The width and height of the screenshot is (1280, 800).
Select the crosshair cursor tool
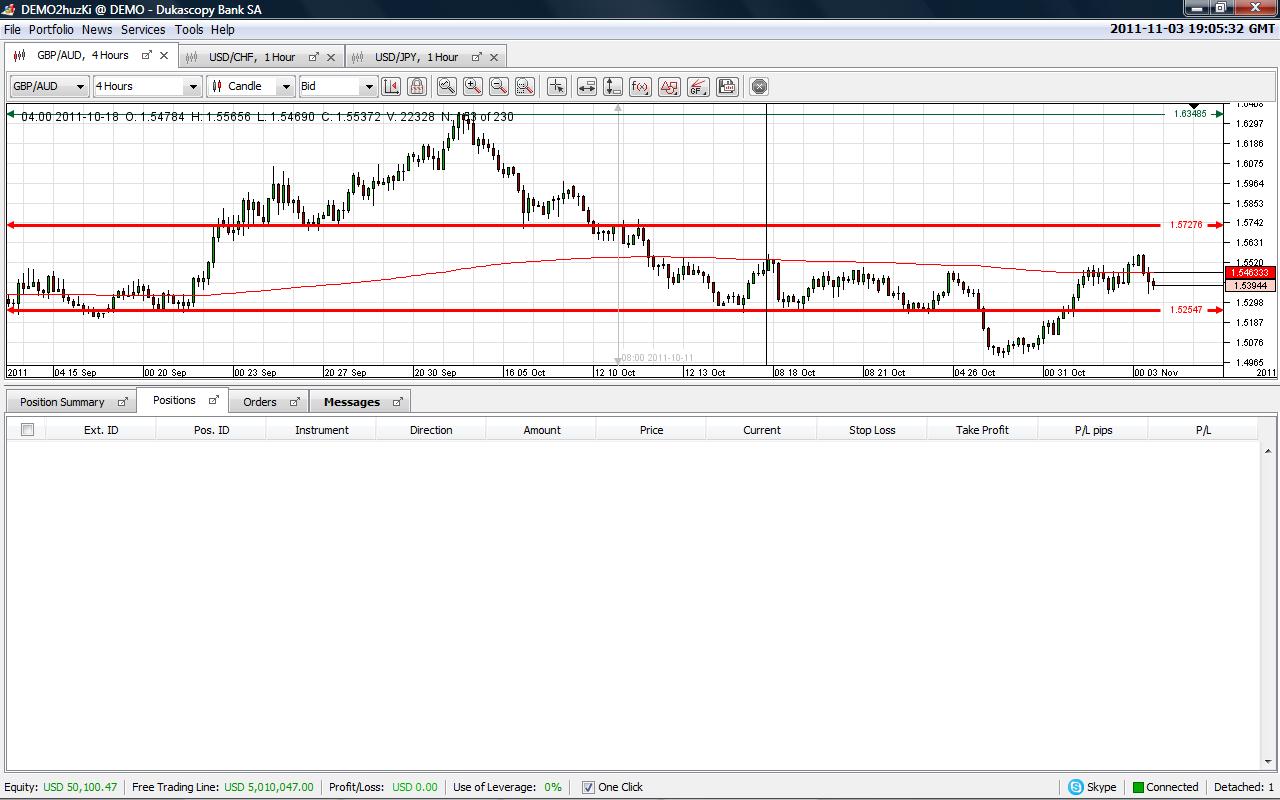[557, 87]
